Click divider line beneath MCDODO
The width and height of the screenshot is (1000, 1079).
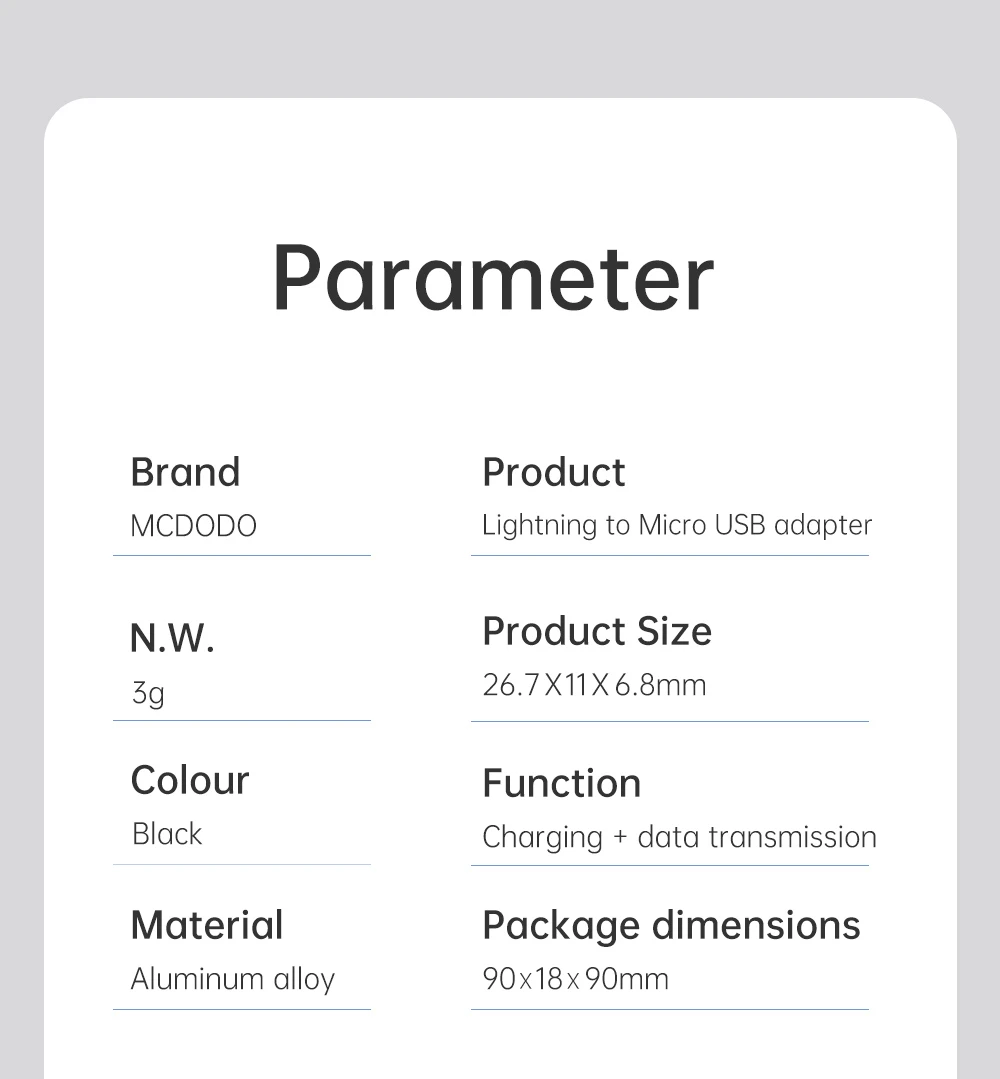pos(241,555)
